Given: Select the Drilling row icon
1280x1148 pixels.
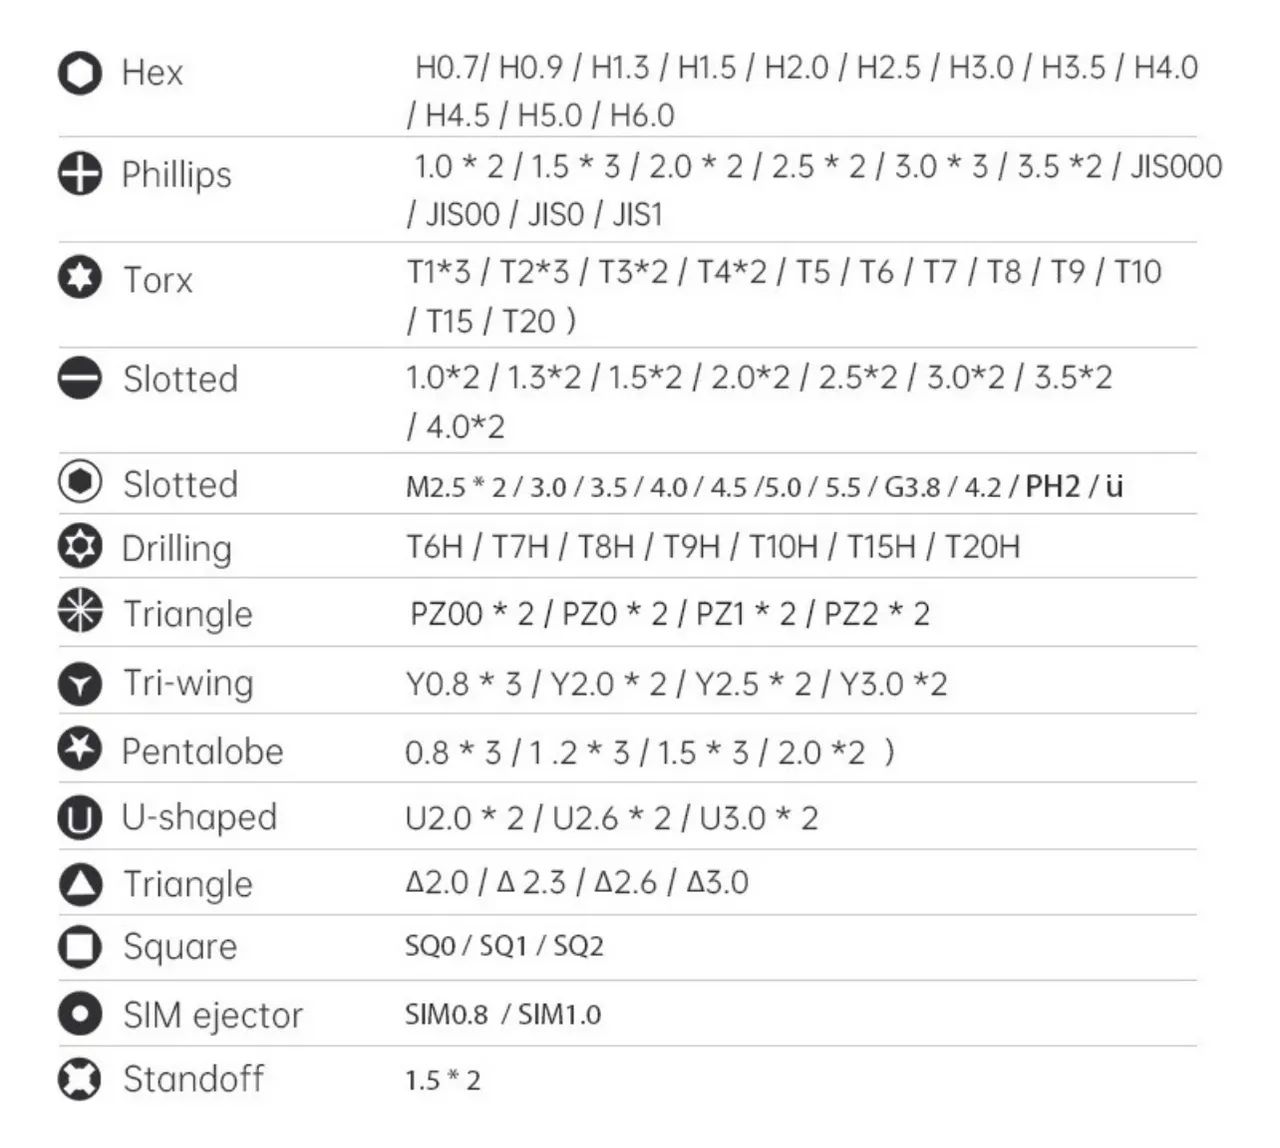Looking at the screenshot, I should coord(80,547).
